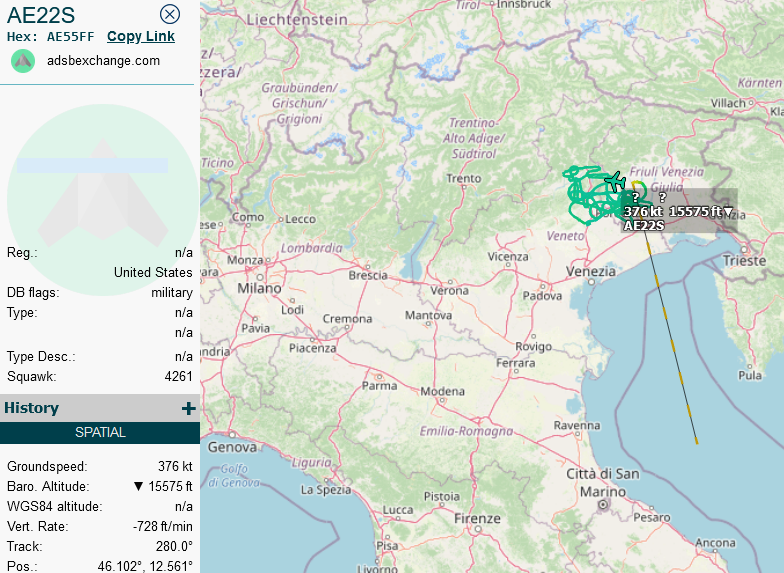784x573 pixels.
Task: Click the Trento city label on map
Action: tap(464, 178)
